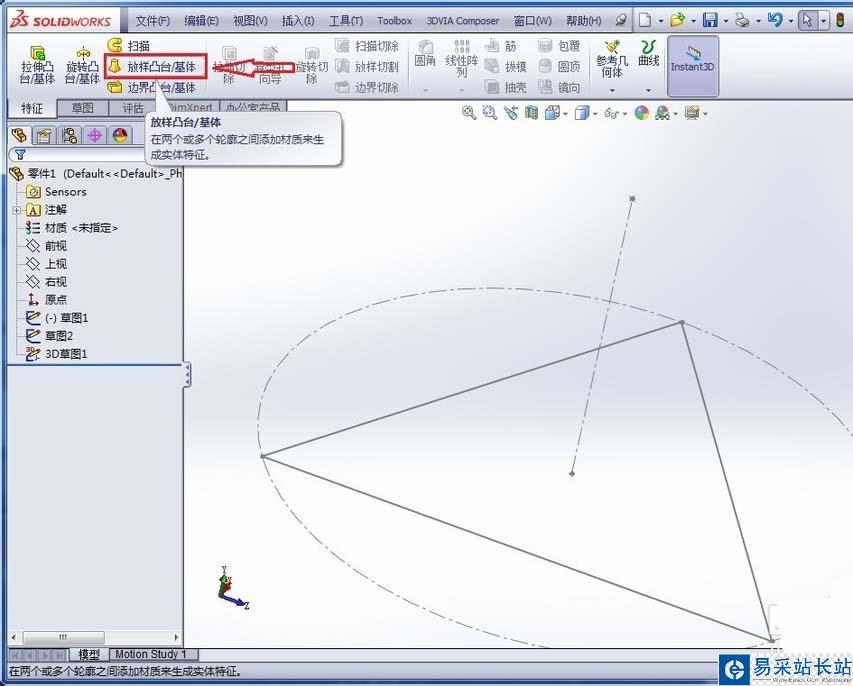853x686 pixels.
Task: Select the Dome (圆顶) tool
Action: (x=559, y=66)
